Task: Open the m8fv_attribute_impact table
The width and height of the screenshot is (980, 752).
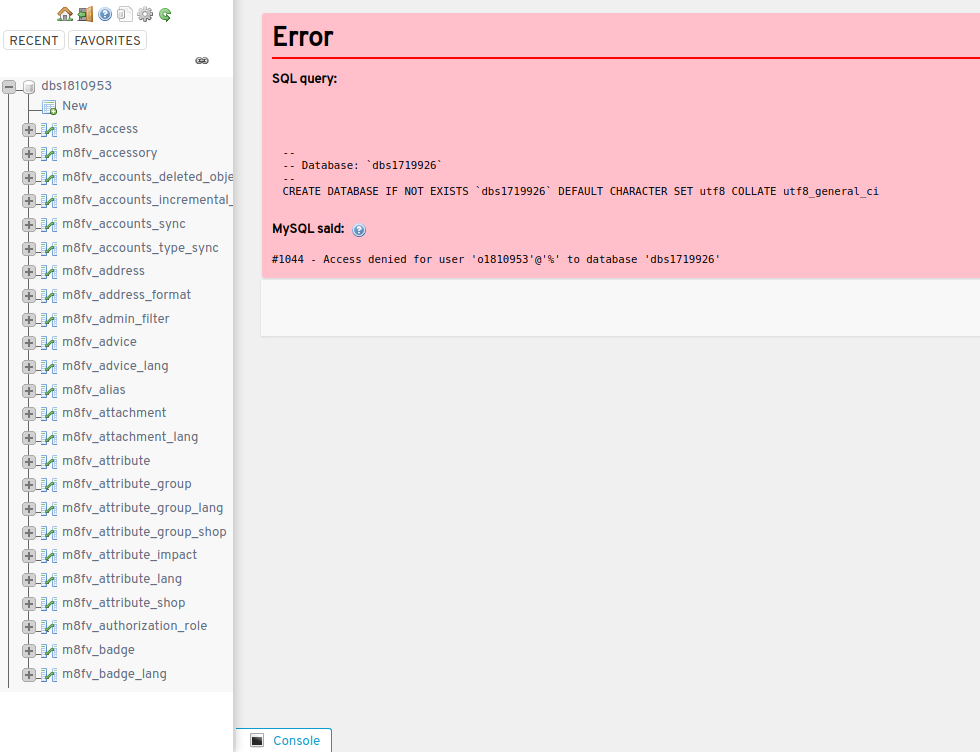Action: 129,555
